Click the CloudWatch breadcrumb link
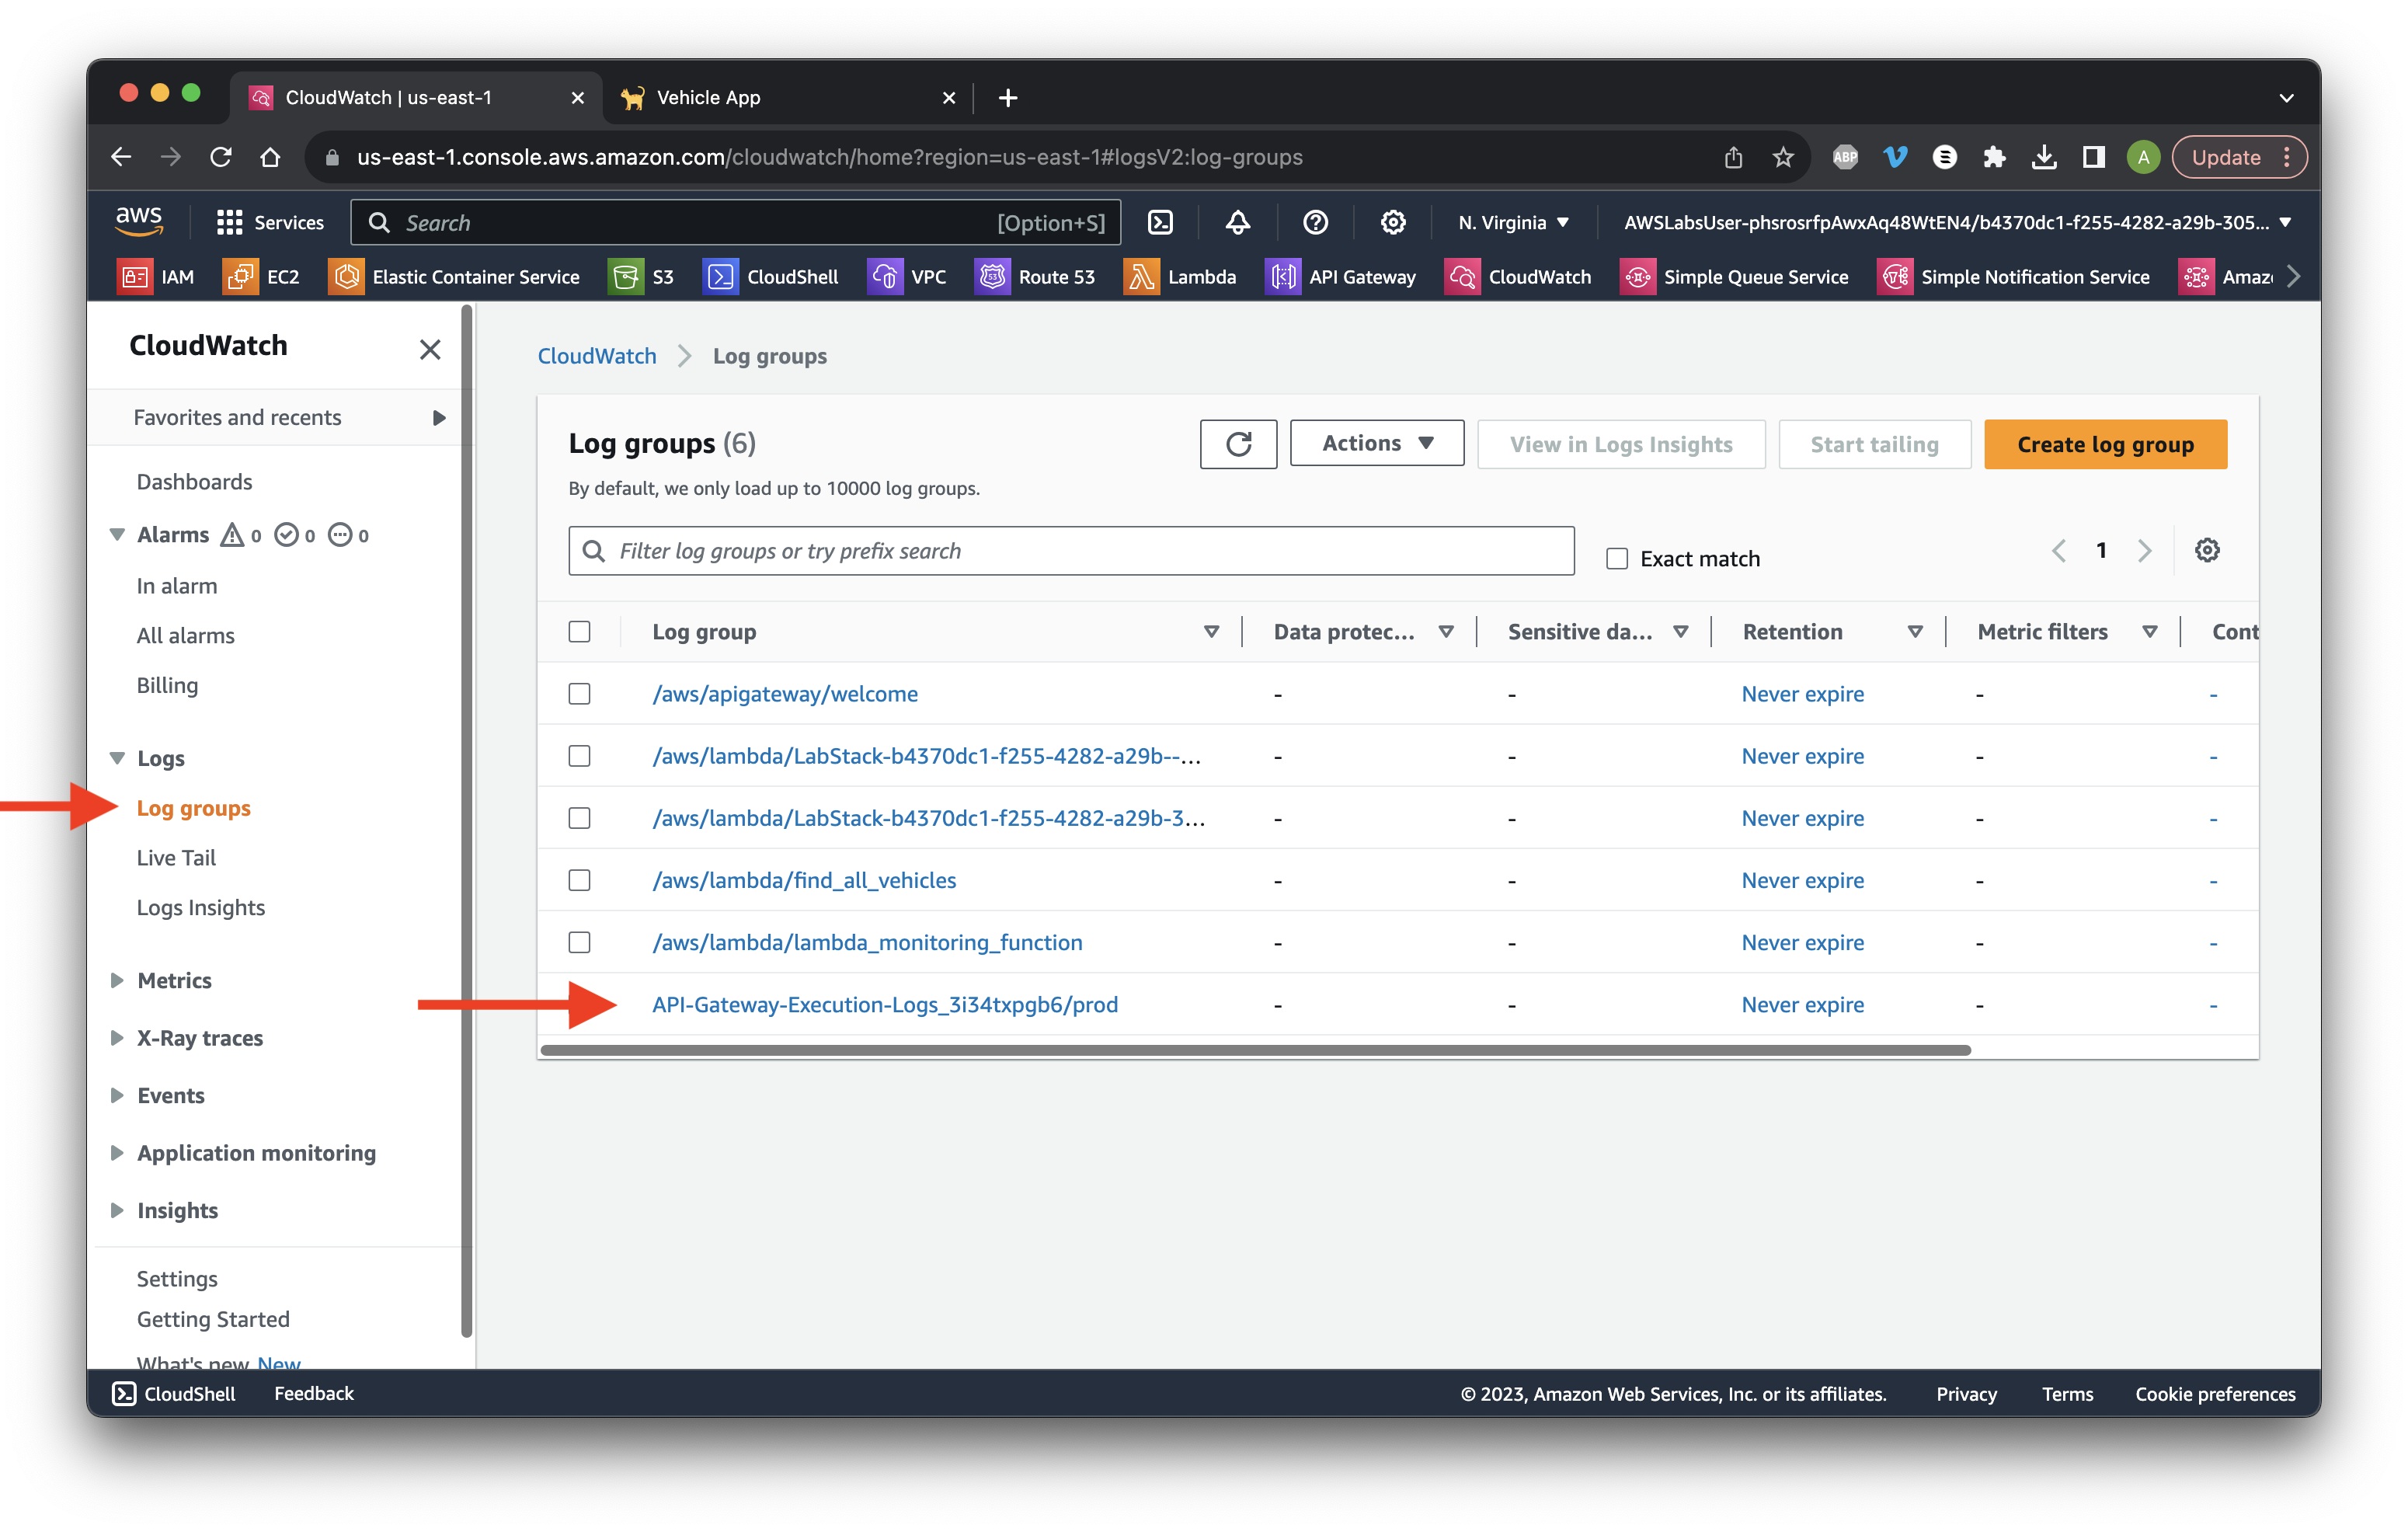 click(597, 356)
